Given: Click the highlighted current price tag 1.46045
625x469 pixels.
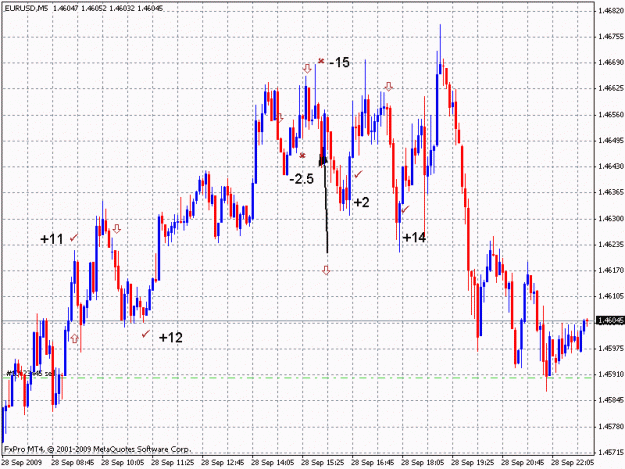Looking at the screenshot, I should pos(609,320).
